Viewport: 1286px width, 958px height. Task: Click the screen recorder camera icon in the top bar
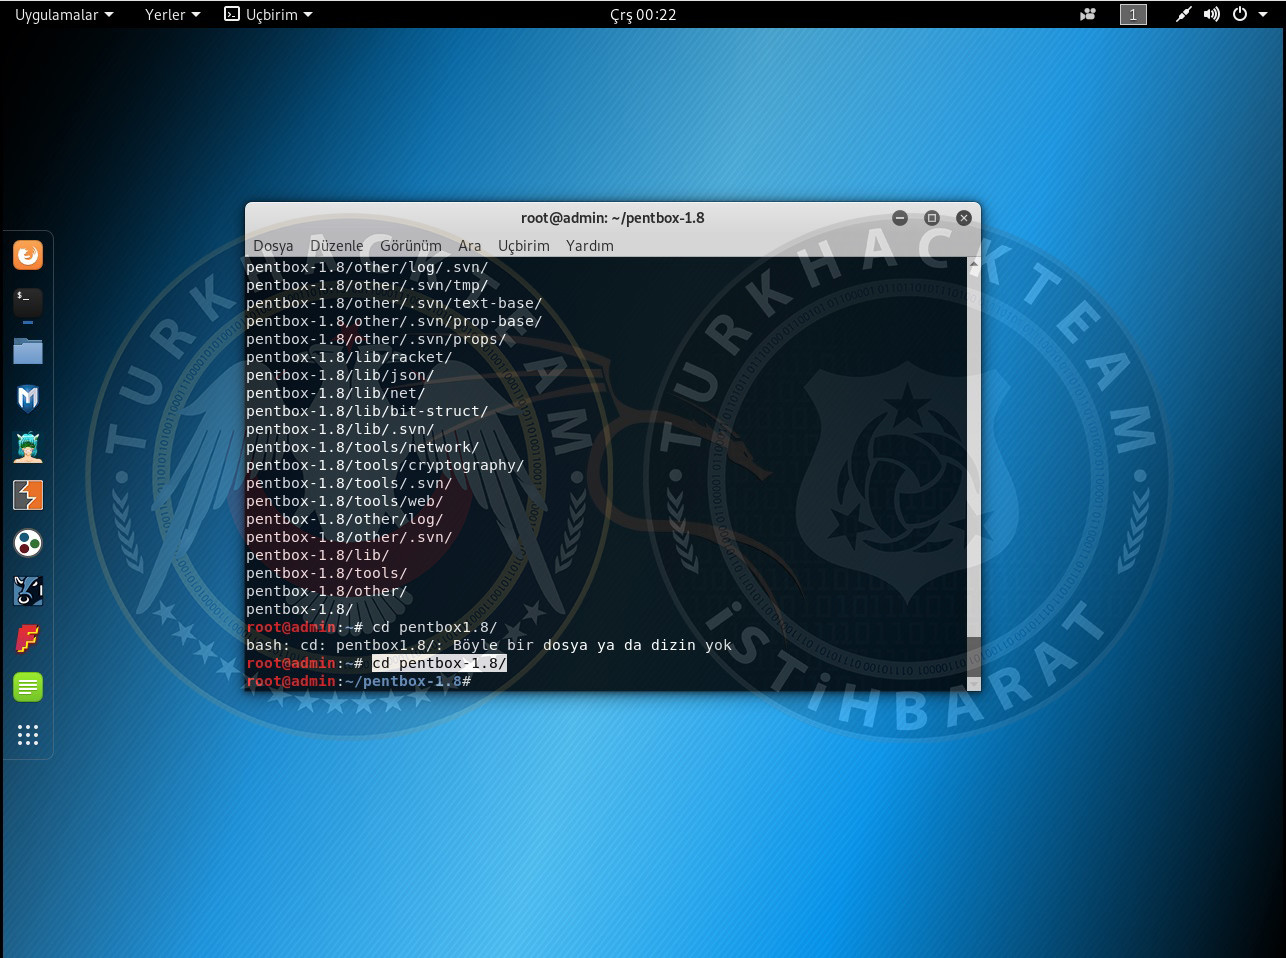point(1088,15)
